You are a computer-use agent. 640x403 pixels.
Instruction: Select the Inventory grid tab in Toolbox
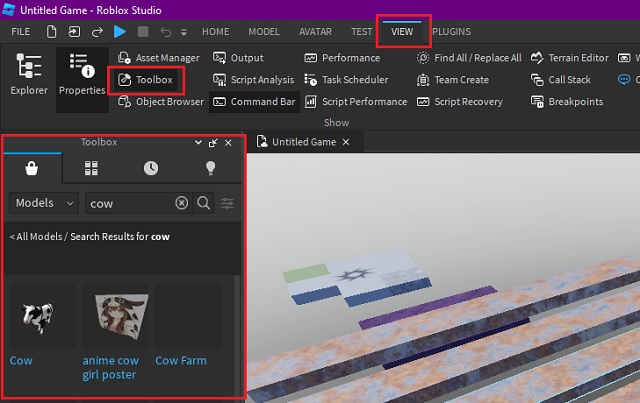click(91, 168)
